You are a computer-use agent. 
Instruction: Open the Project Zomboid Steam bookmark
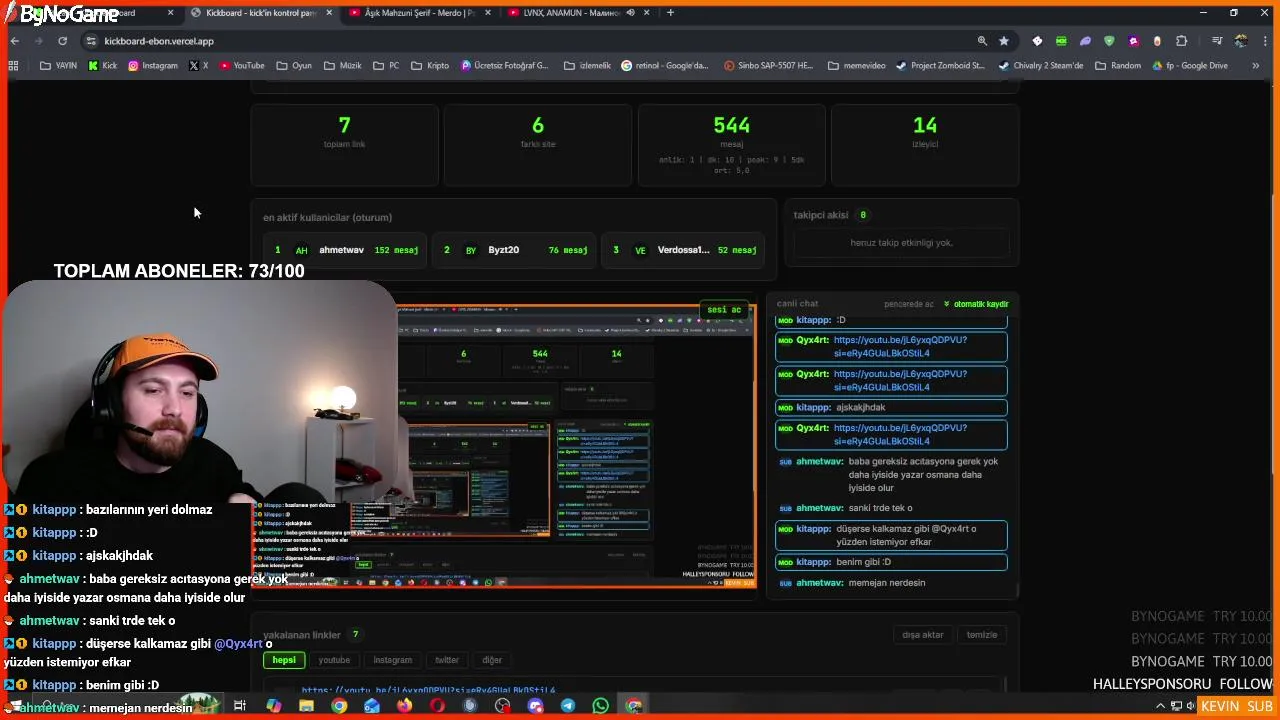point(940,66)
